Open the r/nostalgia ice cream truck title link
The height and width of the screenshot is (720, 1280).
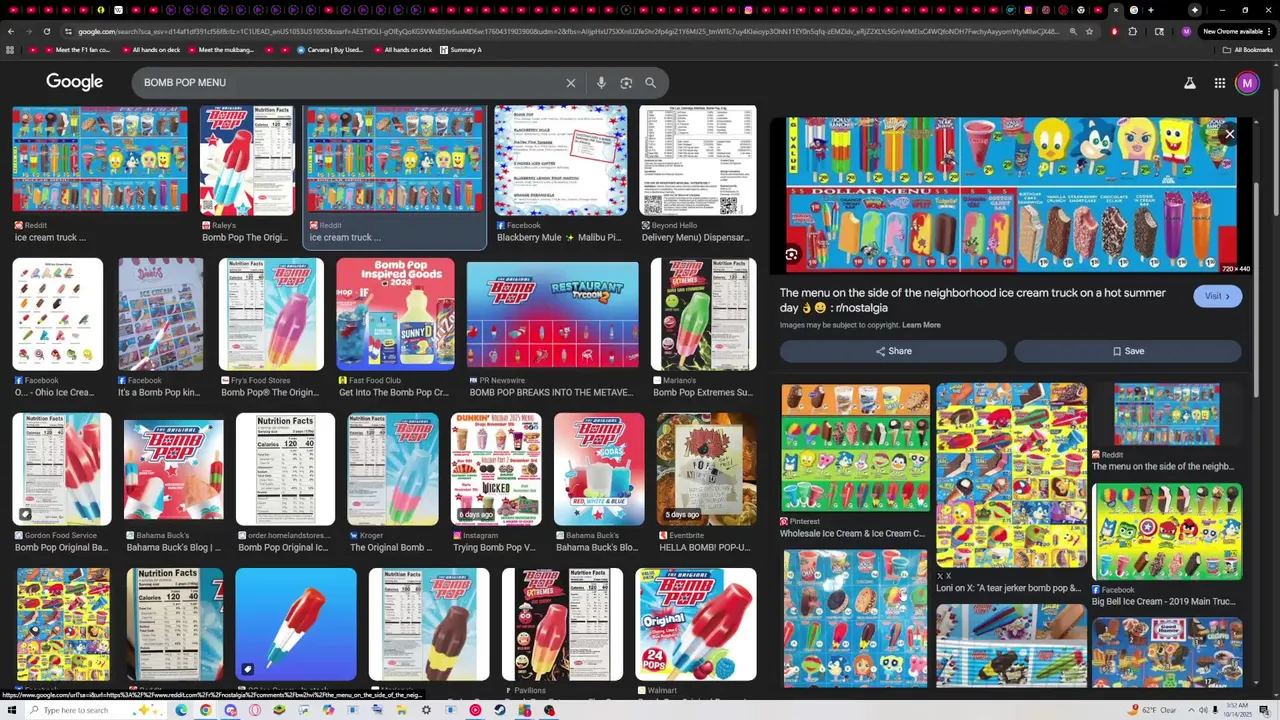click(x=973, y=300)
